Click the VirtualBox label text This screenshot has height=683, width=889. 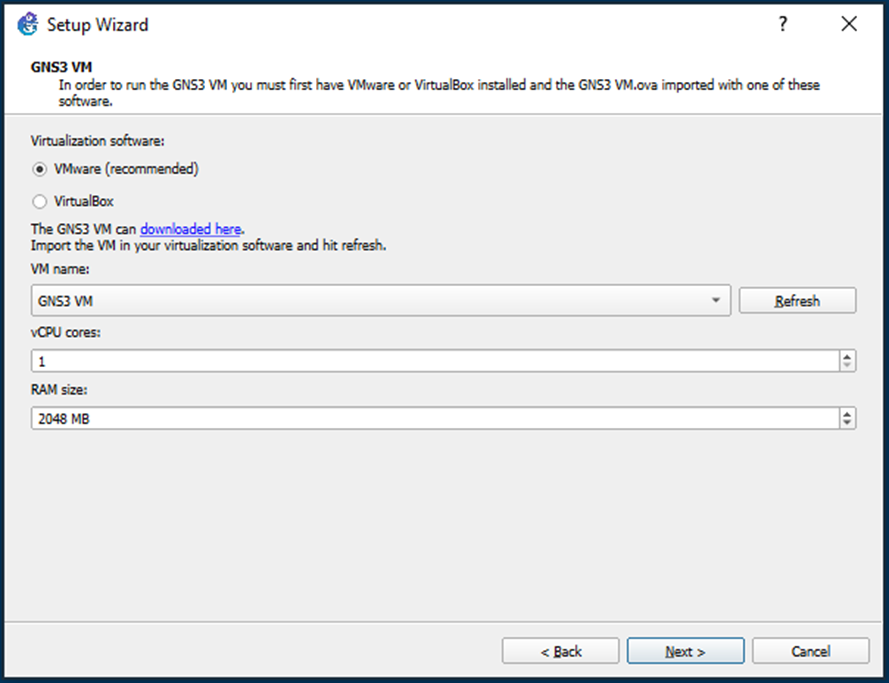84,201
